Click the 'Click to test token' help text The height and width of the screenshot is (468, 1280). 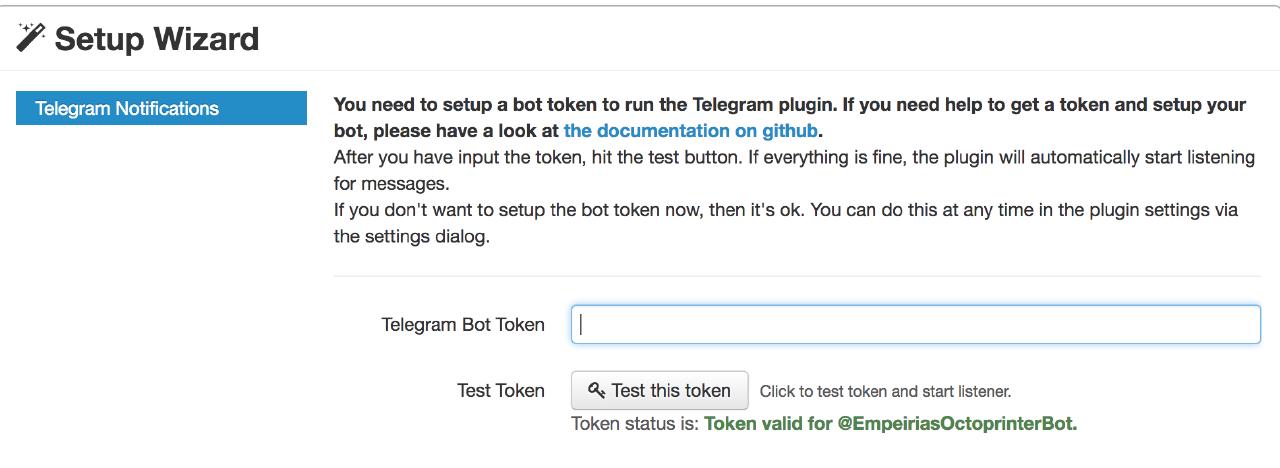coord(885,391)
